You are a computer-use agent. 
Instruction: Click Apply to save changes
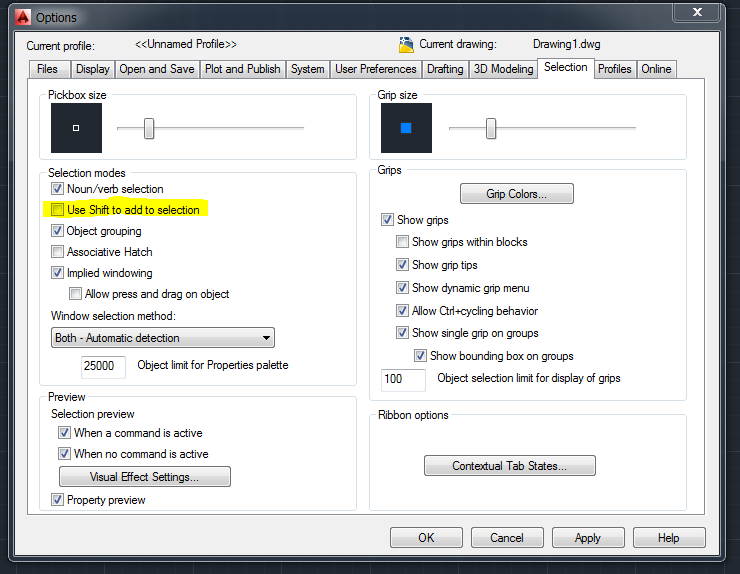588,538
